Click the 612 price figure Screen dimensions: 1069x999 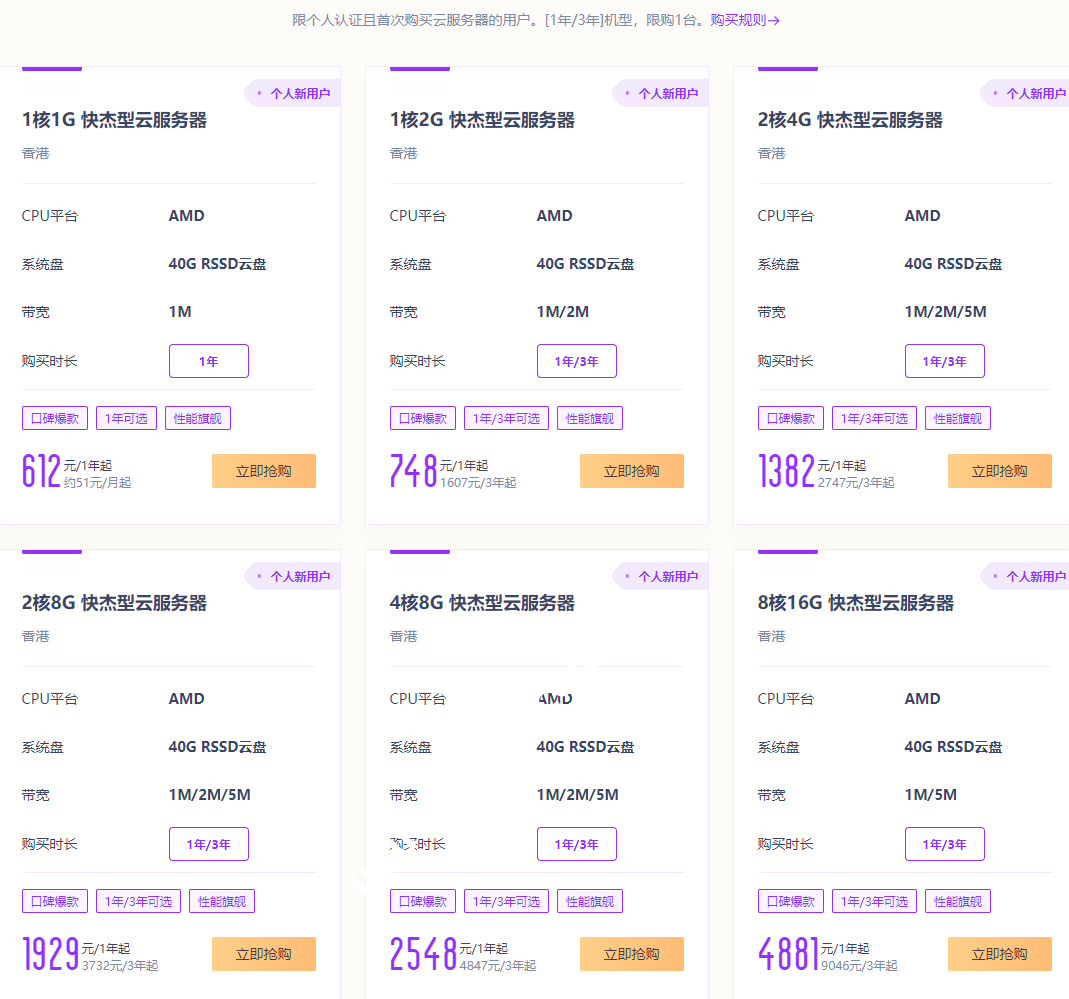coord(42,471)
